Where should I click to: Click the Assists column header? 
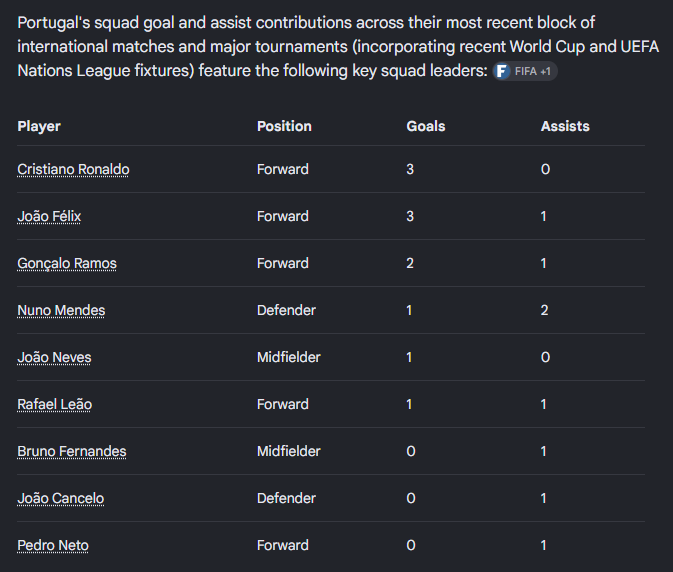pos(565,126)
